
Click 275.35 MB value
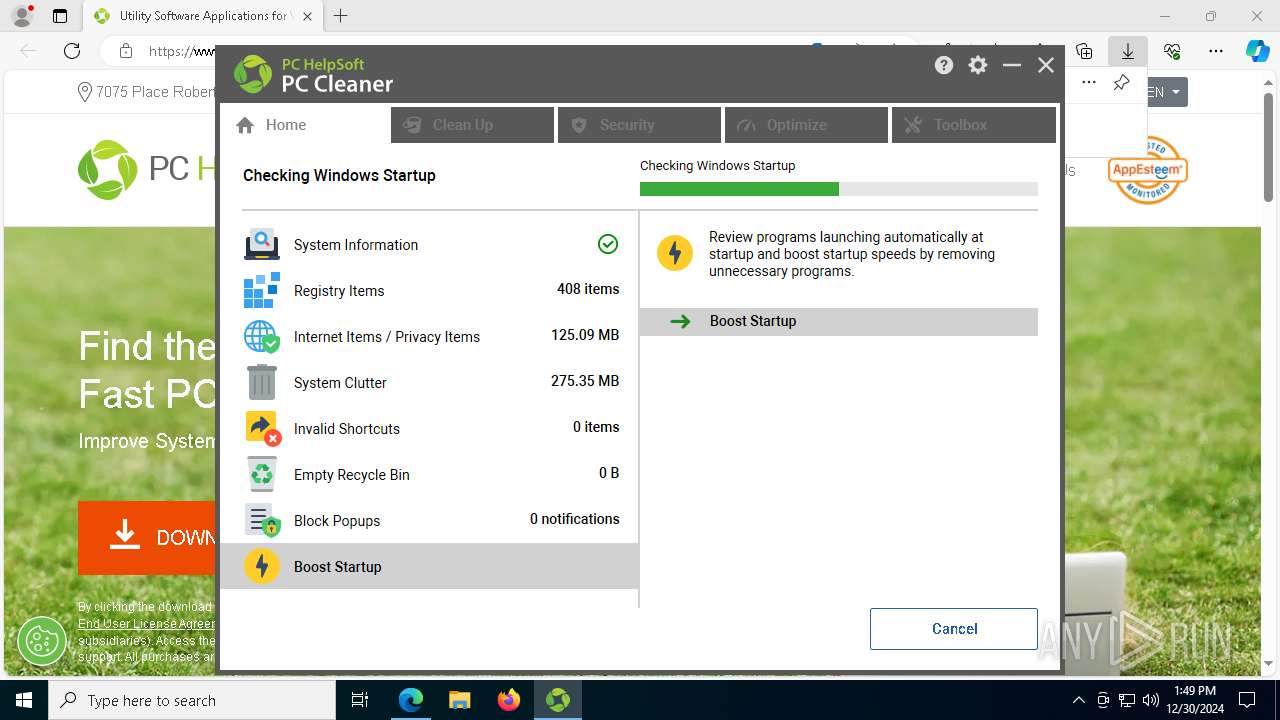coord(585,381)
